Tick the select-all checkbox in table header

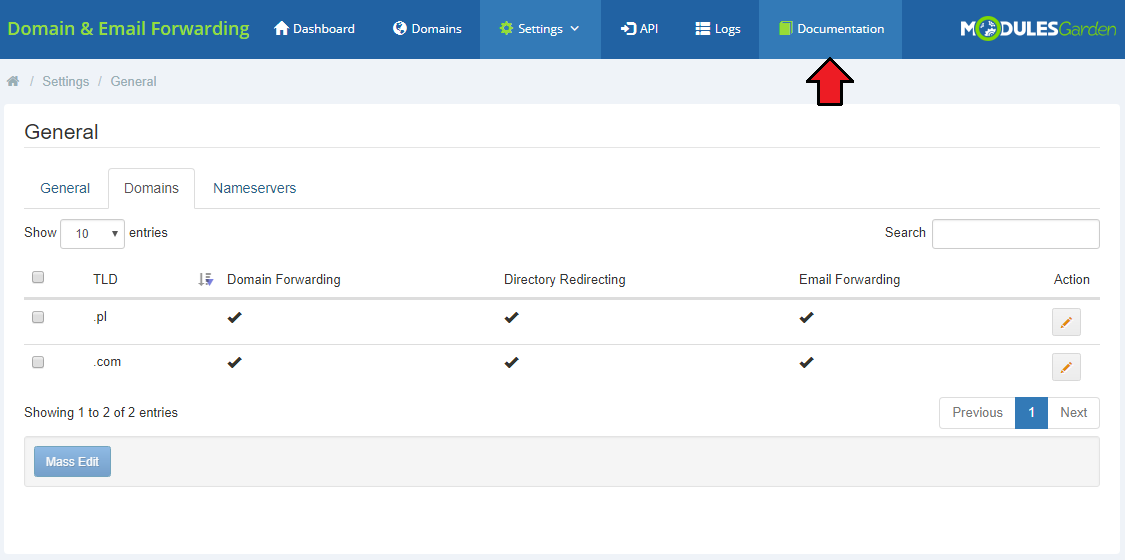coord(38,277)
